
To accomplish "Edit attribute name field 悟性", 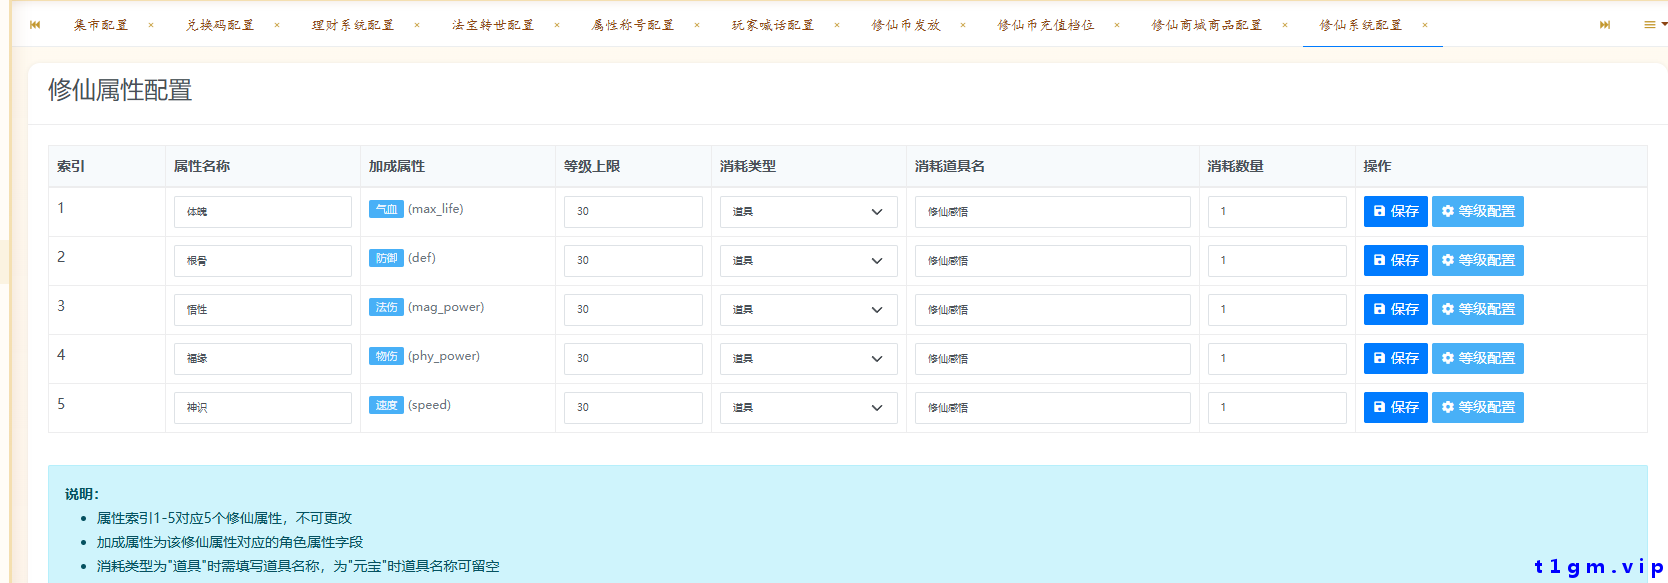I will pos(263,310).
